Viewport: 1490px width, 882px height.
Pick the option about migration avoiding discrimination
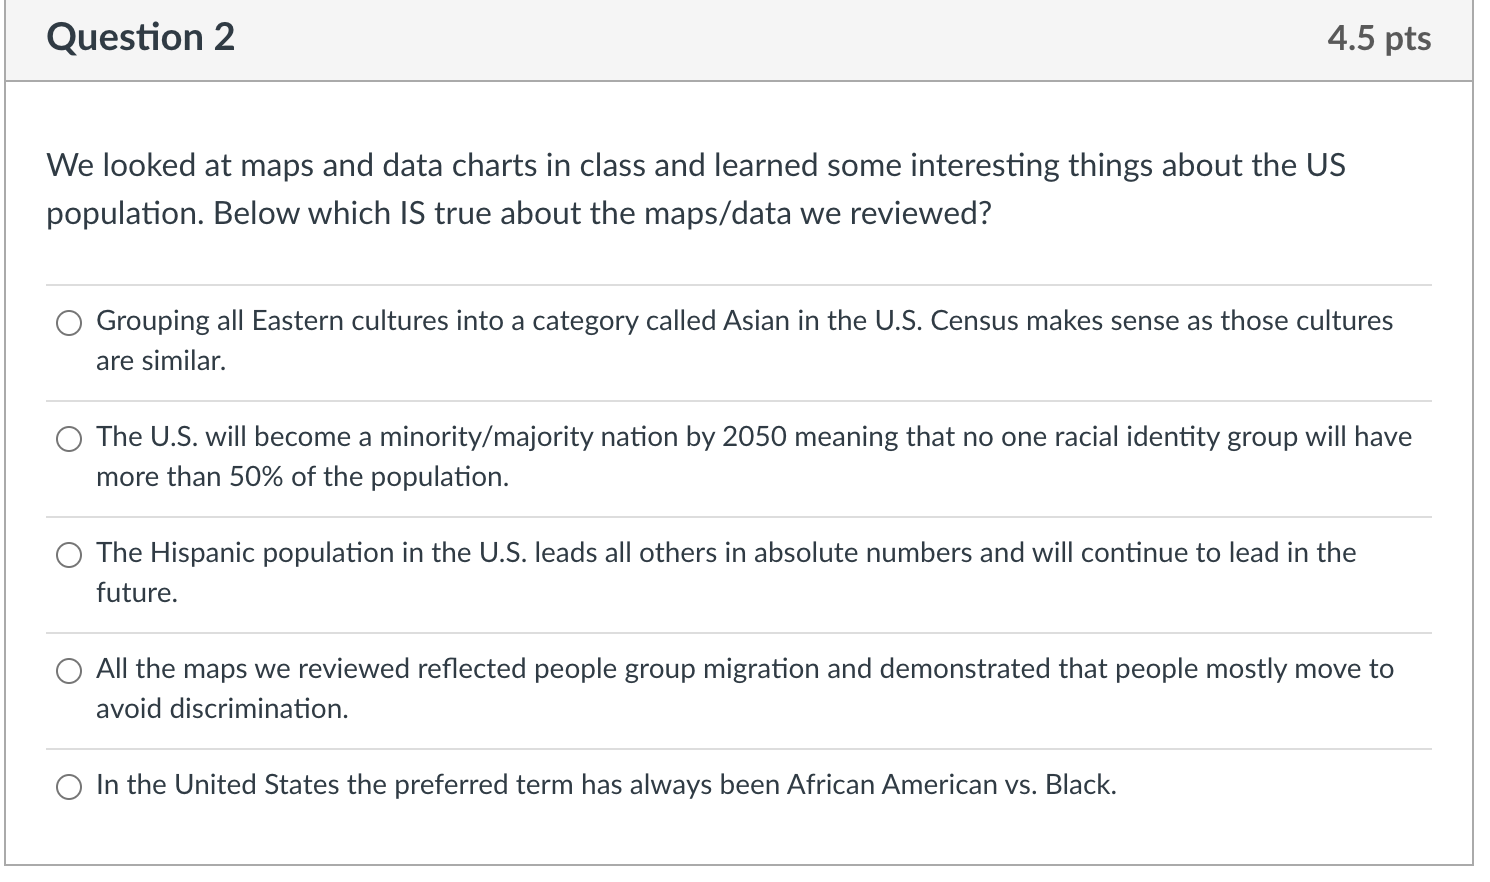[x=68, y=671]
